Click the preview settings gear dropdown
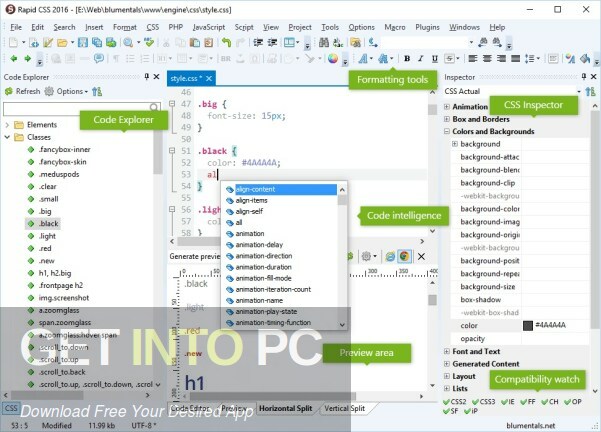 point(369,256)
